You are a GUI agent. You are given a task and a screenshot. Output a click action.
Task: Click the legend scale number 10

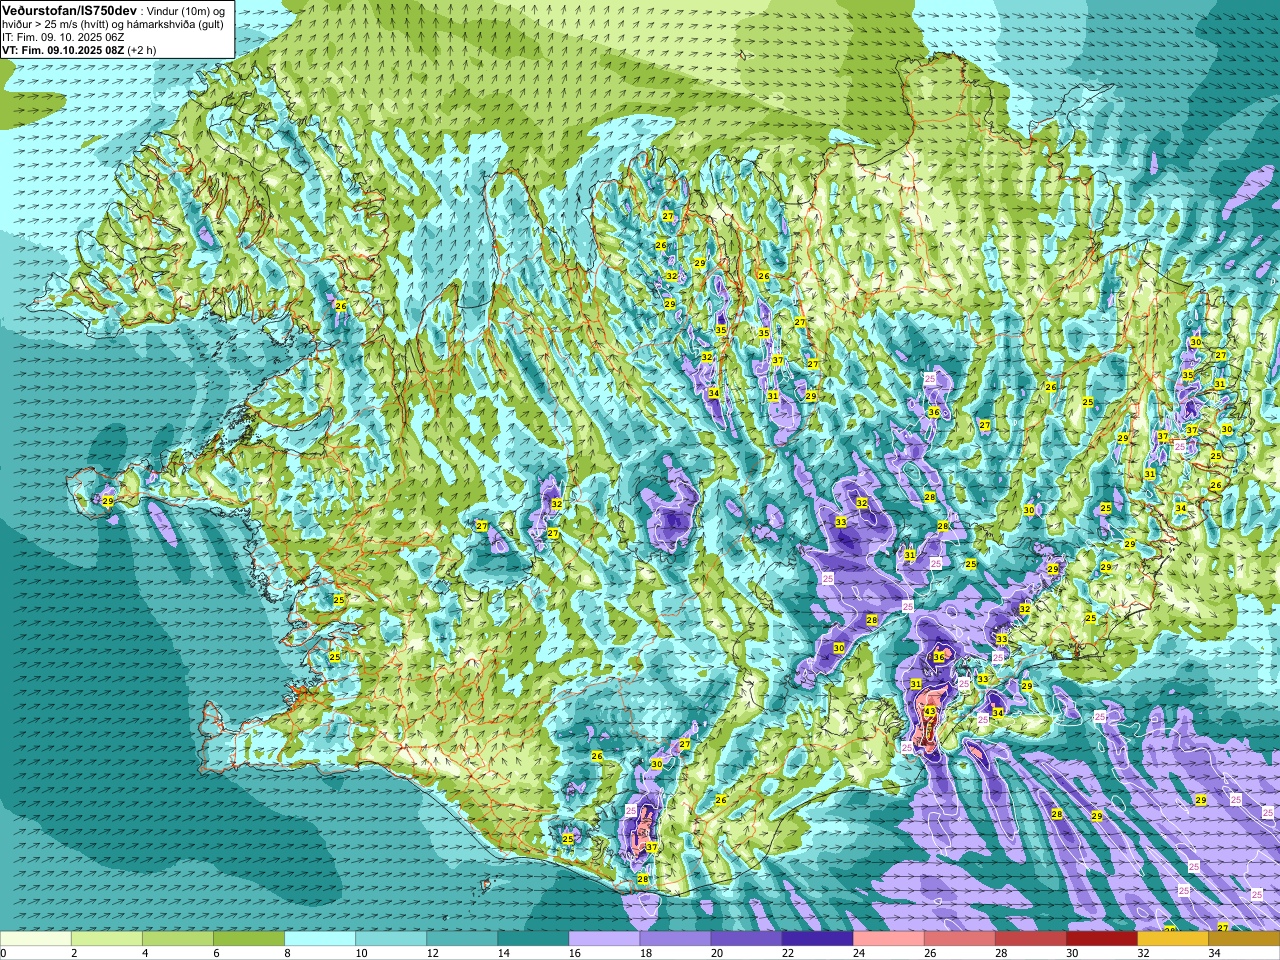tap(361, 953)
